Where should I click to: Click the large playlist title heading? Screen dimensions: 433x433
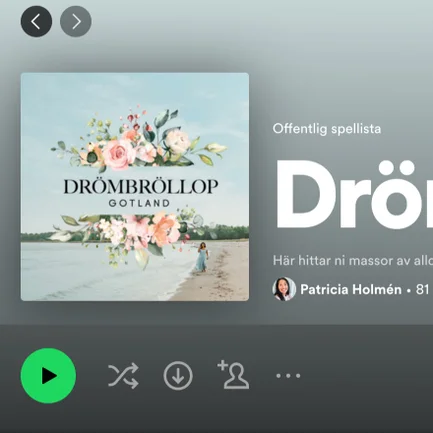[x=354, y=195]
